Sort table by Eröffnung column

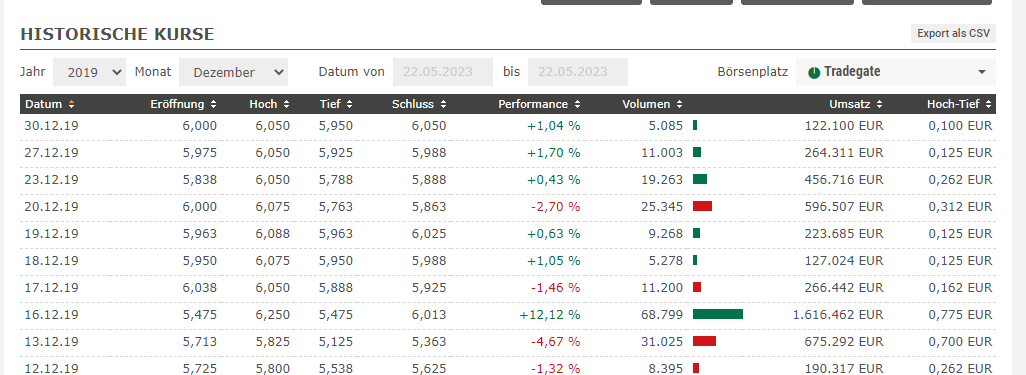tap(183, 104)
